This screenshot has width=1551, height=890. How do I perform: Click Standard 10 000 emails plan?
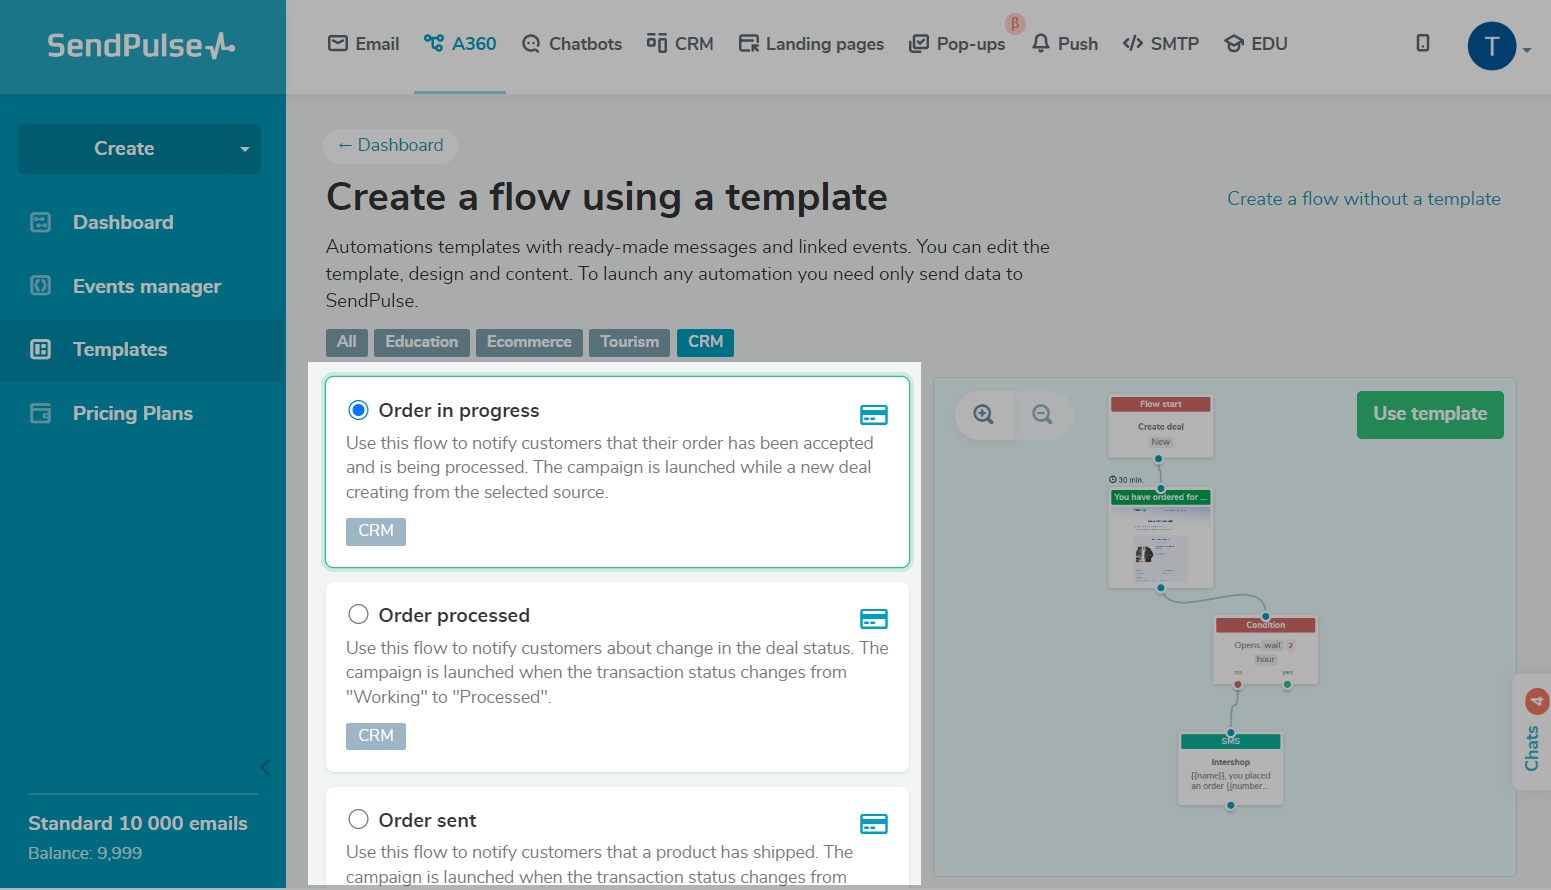point(138,823)
